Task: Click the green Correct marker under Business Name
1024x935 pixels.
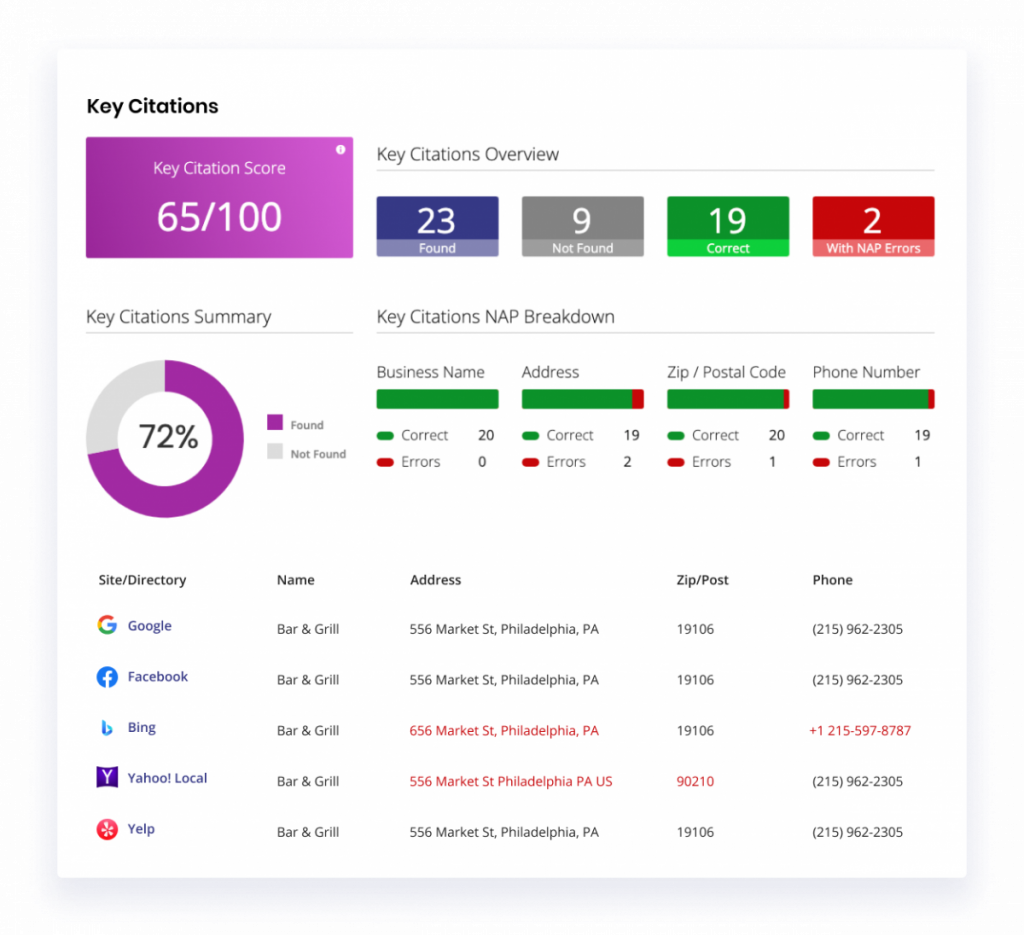Action: coord(385,436)
